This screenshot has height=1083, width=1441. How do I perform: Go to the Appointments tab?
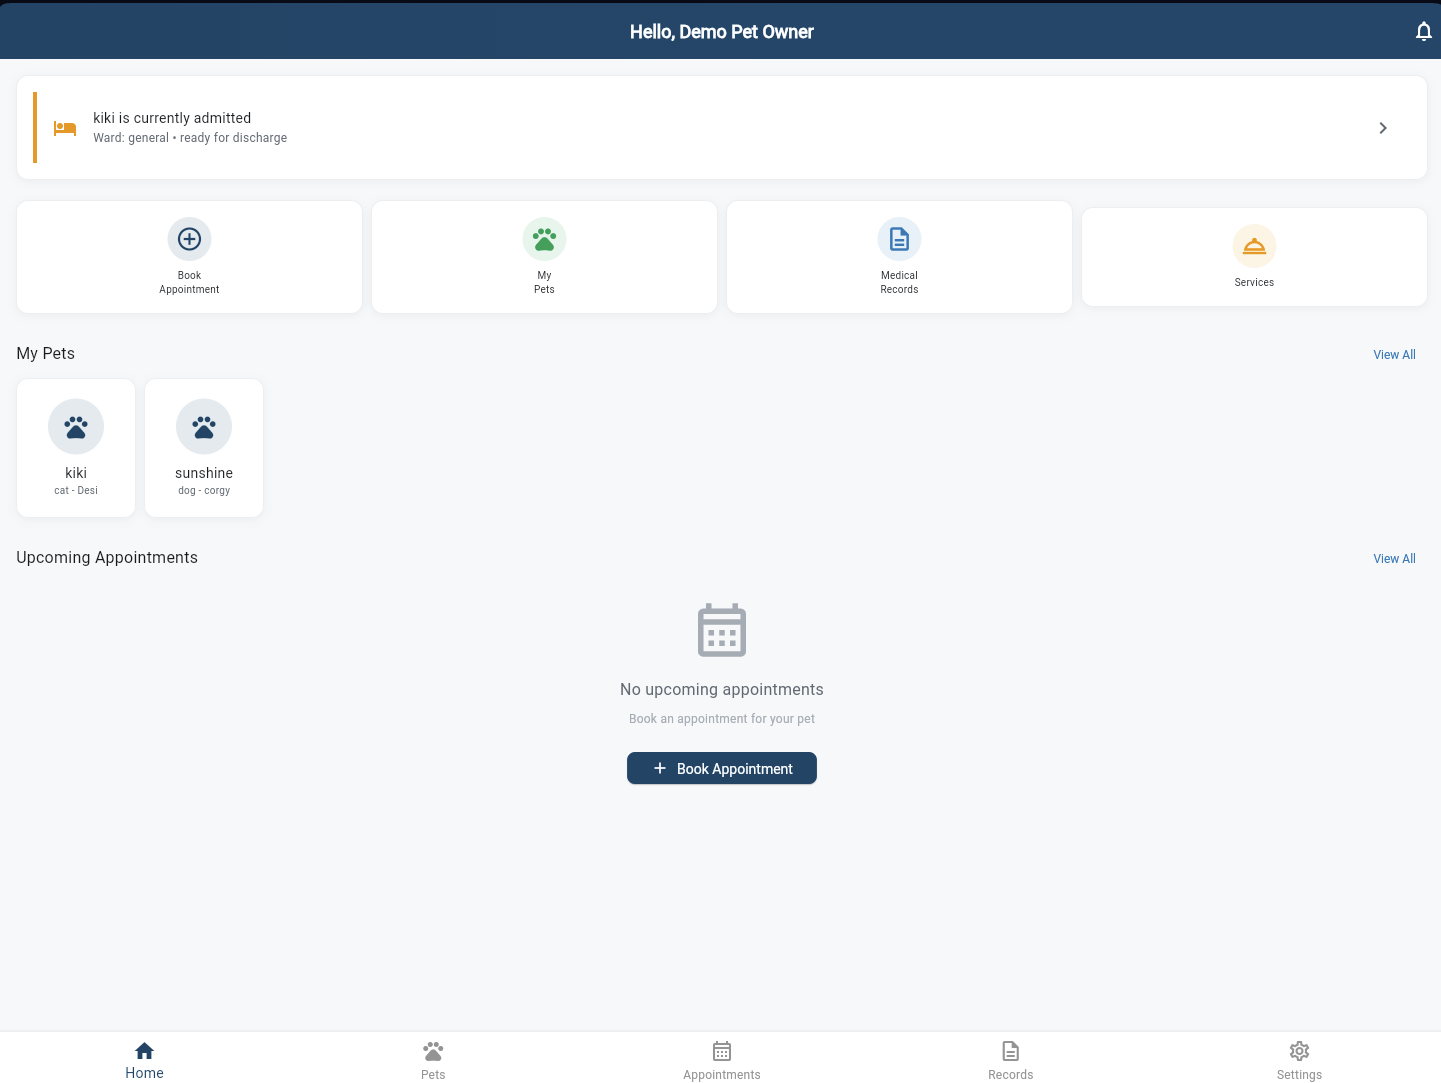(x=721, y=1060)
